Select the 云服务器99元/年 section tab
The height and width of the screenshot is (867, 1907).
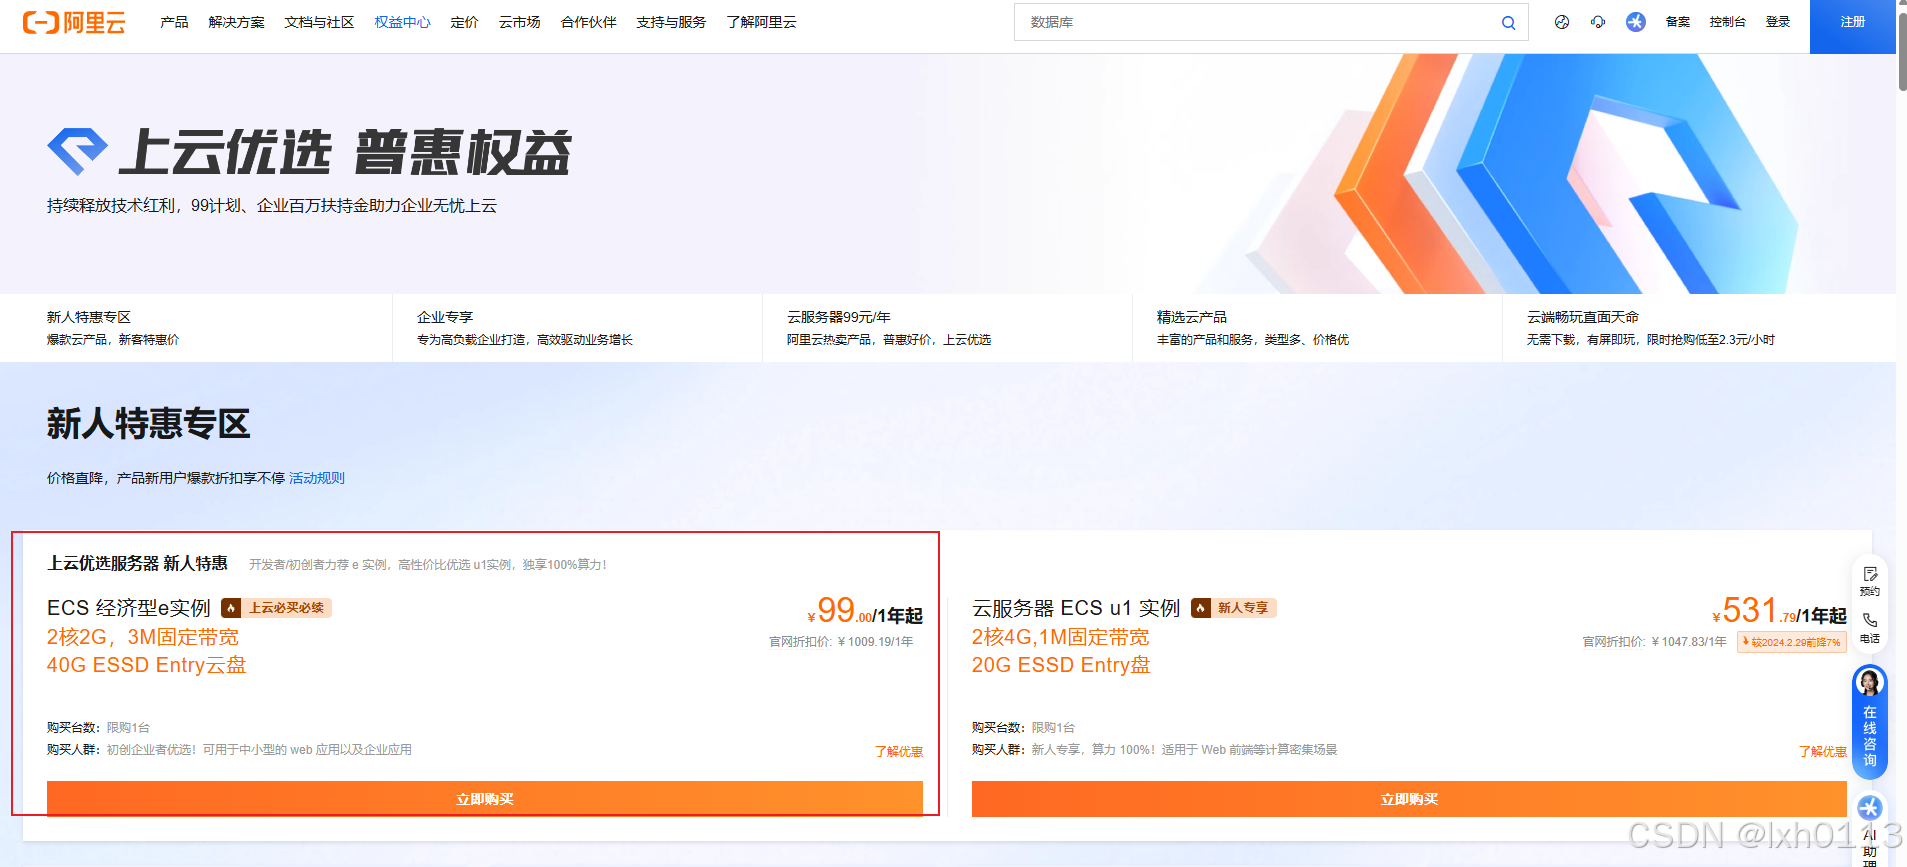tap(948, 328)
